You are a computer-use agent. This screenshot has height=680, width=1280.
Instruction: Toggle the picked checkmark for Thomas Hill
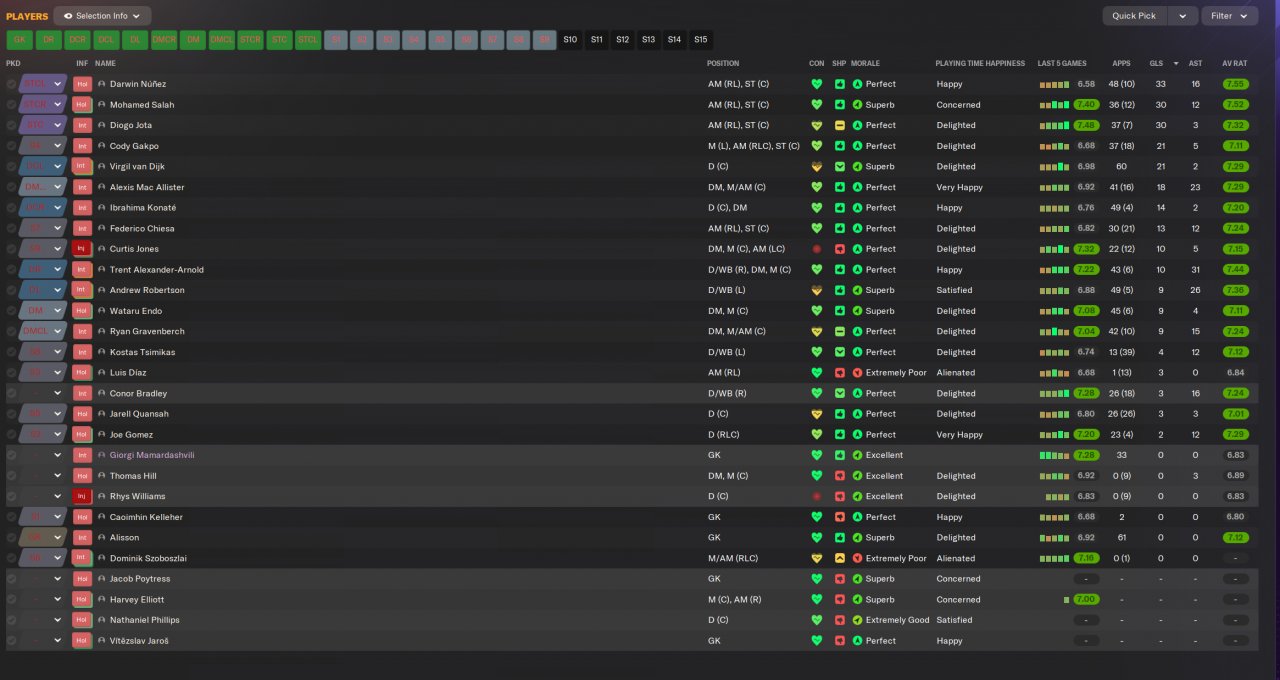12,476
